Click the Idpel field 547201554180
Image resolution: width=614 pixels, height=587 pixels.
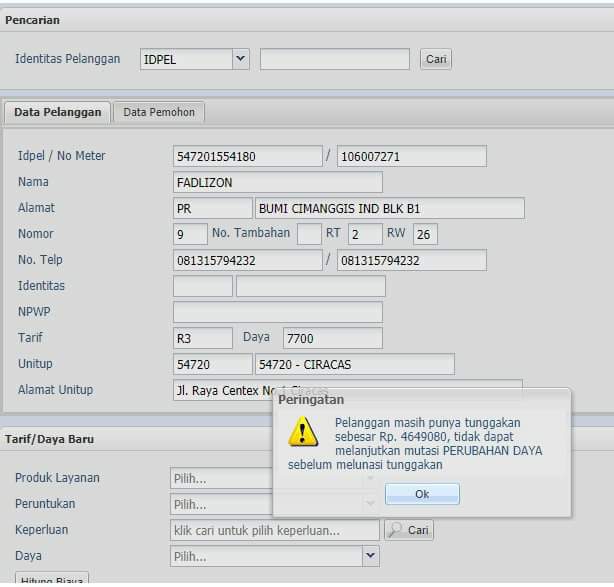coord(247,156)
